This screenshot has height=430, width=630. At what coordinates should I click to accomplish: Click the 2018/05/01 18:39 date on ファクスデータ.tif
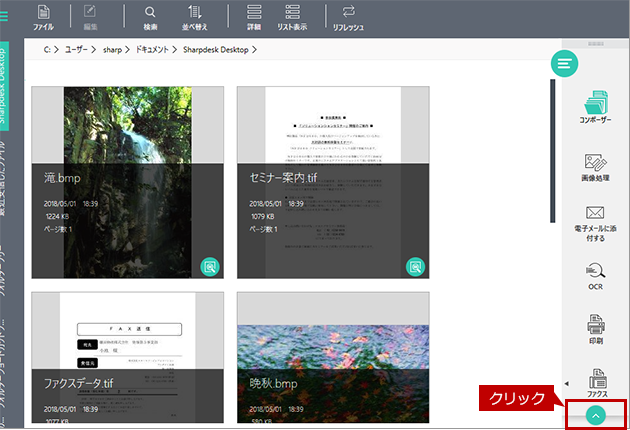point(71,409)
